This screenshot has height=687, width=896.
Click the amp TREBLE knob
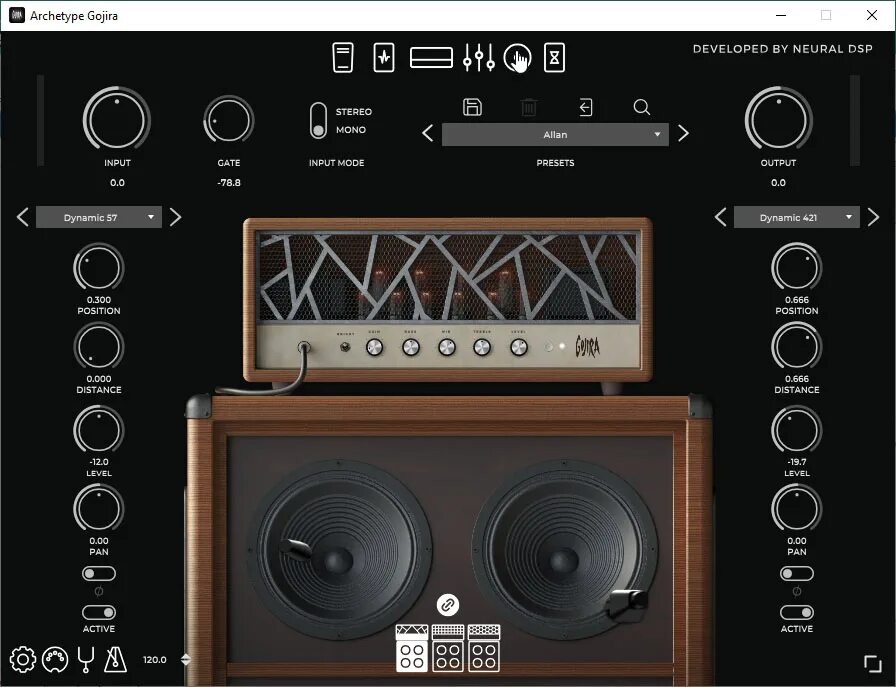[482, 347]
